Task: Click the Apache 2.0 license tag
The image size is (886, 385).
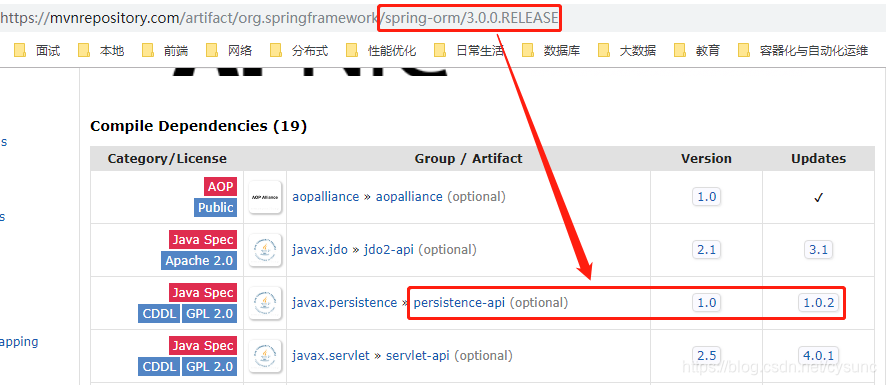Action: 199,261
